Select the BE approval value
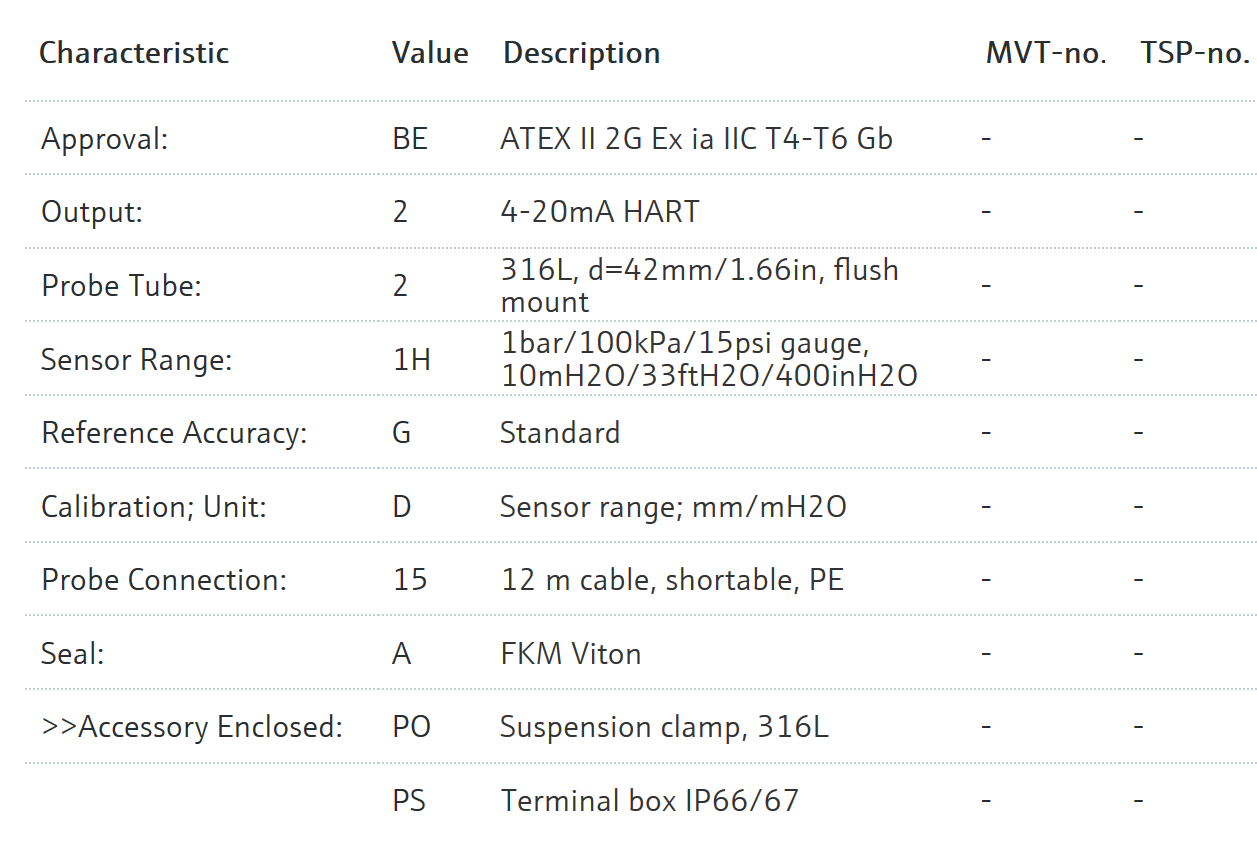1257x861 pixels. point(410,139)
